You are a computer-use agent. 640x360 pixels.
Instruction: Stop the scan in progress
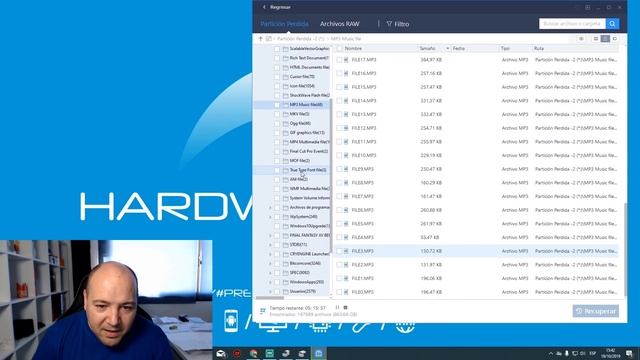(345, 307)
